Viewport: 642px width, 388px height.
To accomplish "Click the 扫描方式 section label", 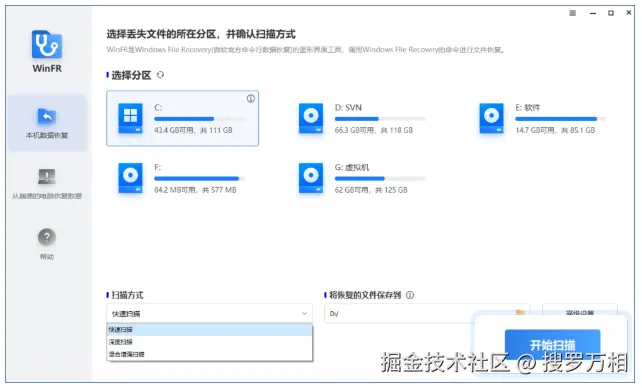I will (127, 295).
